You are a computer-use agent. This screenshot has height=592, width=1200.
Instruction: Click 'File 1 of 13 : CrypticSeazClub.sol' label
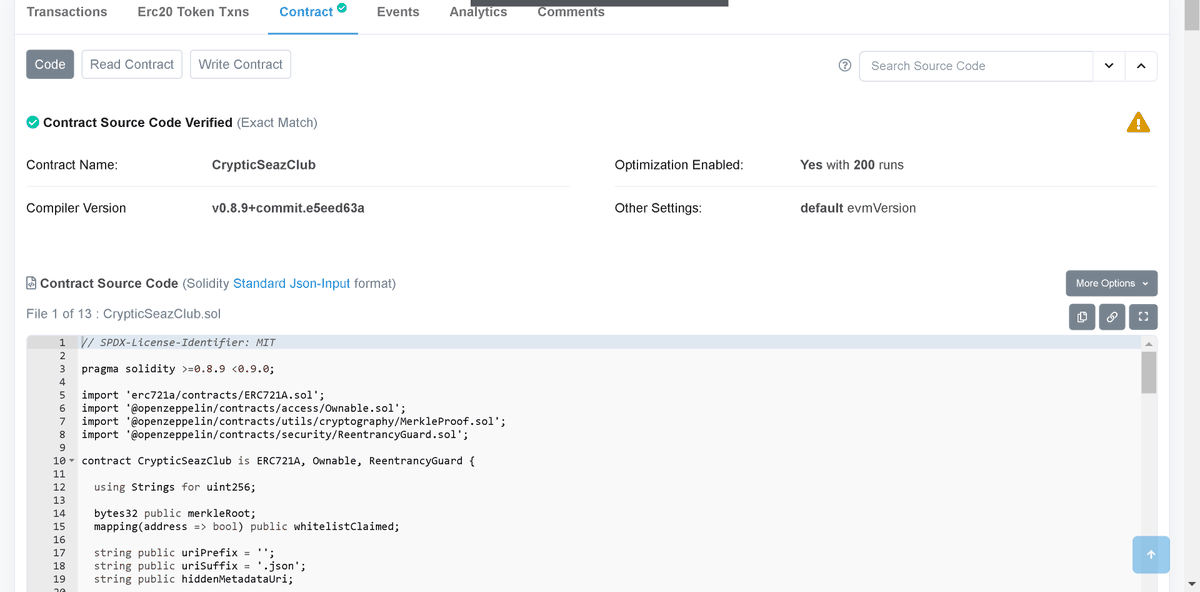[123, 314]
